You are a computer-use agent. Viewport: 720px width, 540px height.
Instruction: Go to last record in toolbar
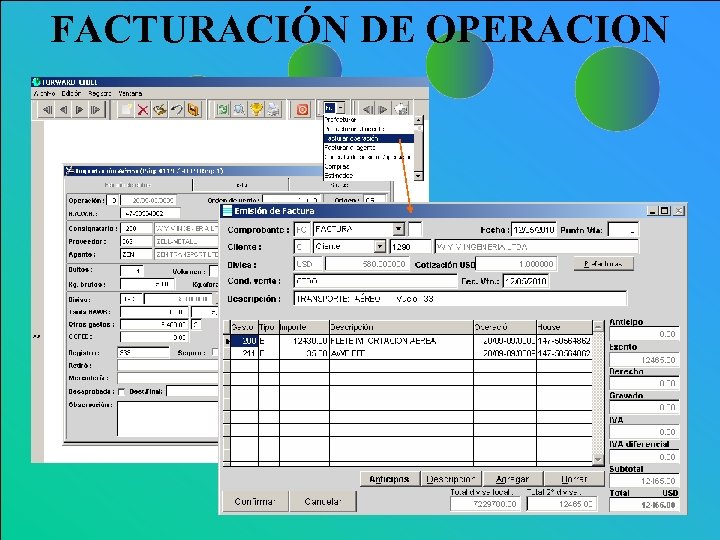click(96, 110)
